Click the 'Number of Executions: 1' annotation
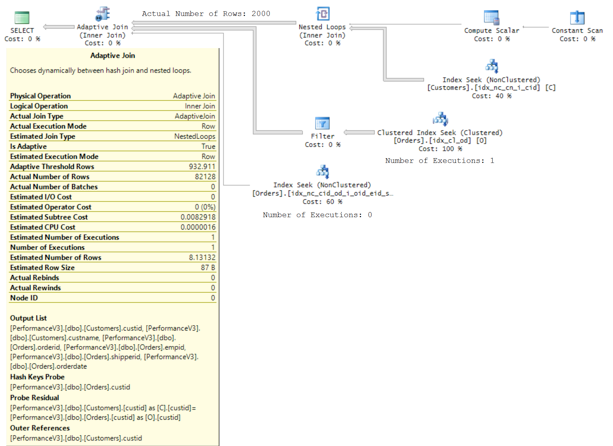The image size is (613, 446). tap(439, 160)
